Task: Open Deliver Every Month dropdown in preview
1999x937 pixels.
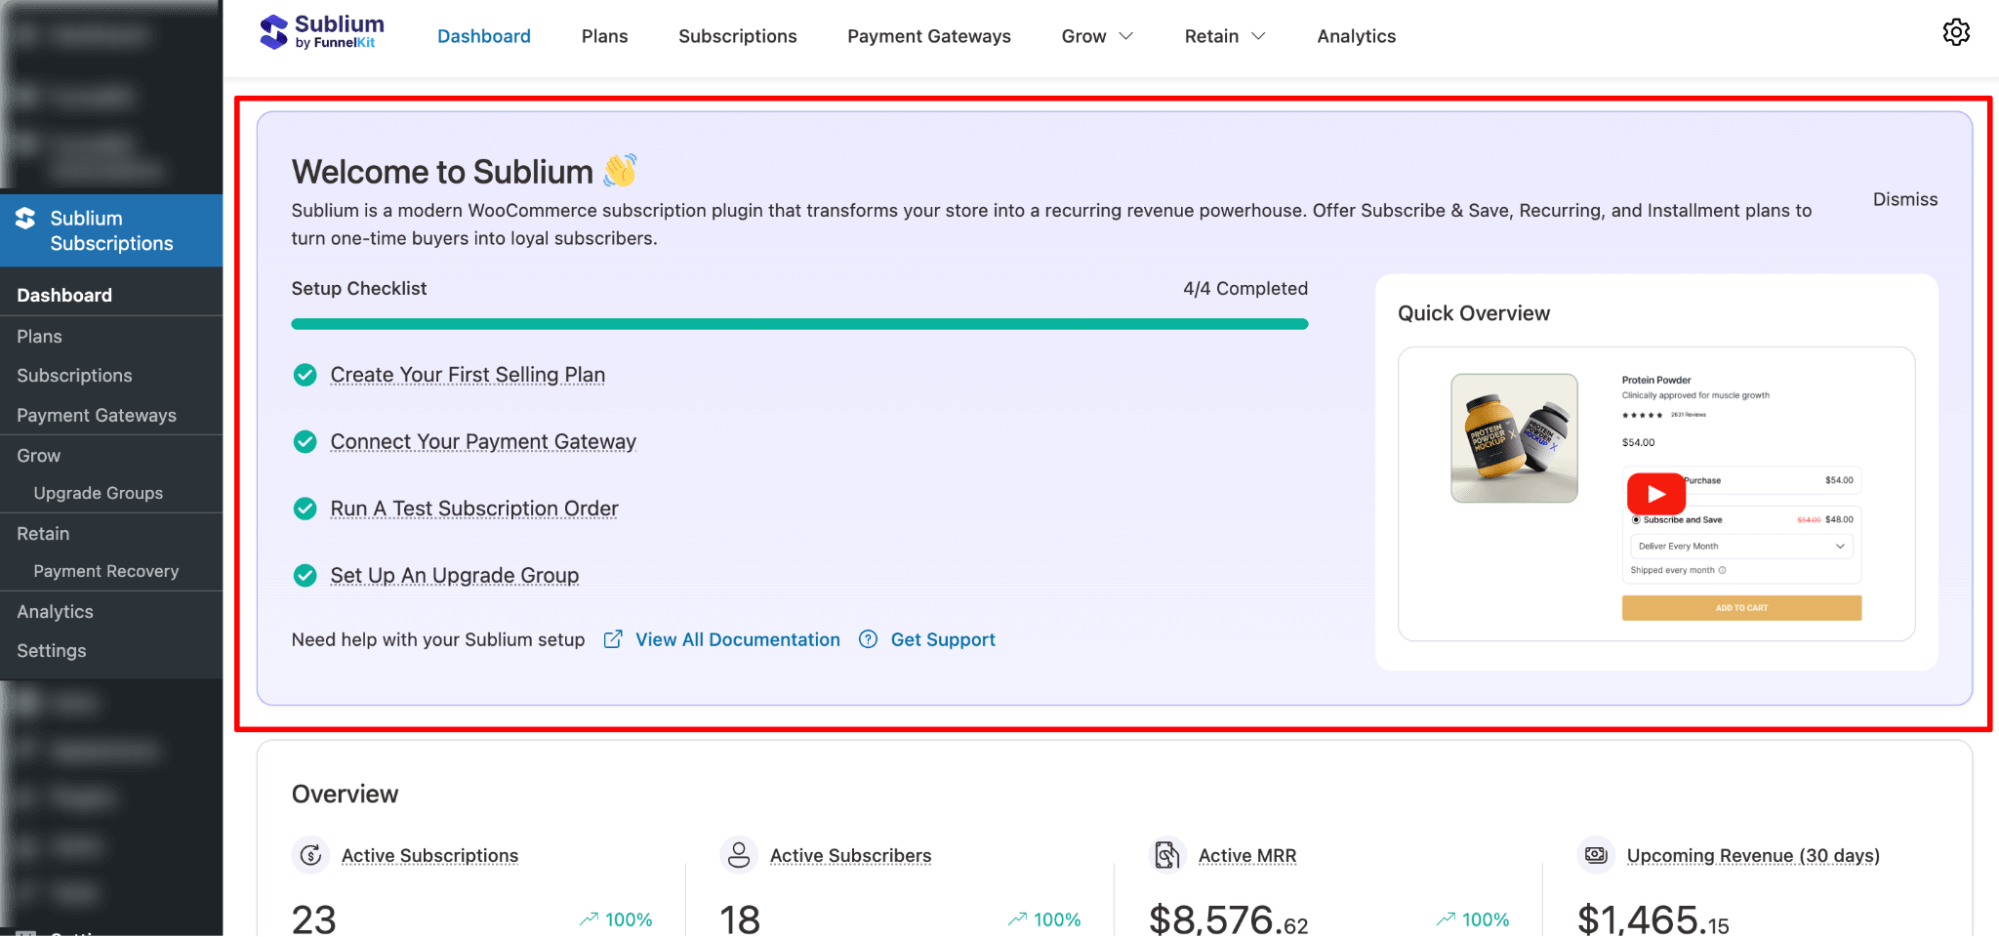Action: (x=1741, y=546)
